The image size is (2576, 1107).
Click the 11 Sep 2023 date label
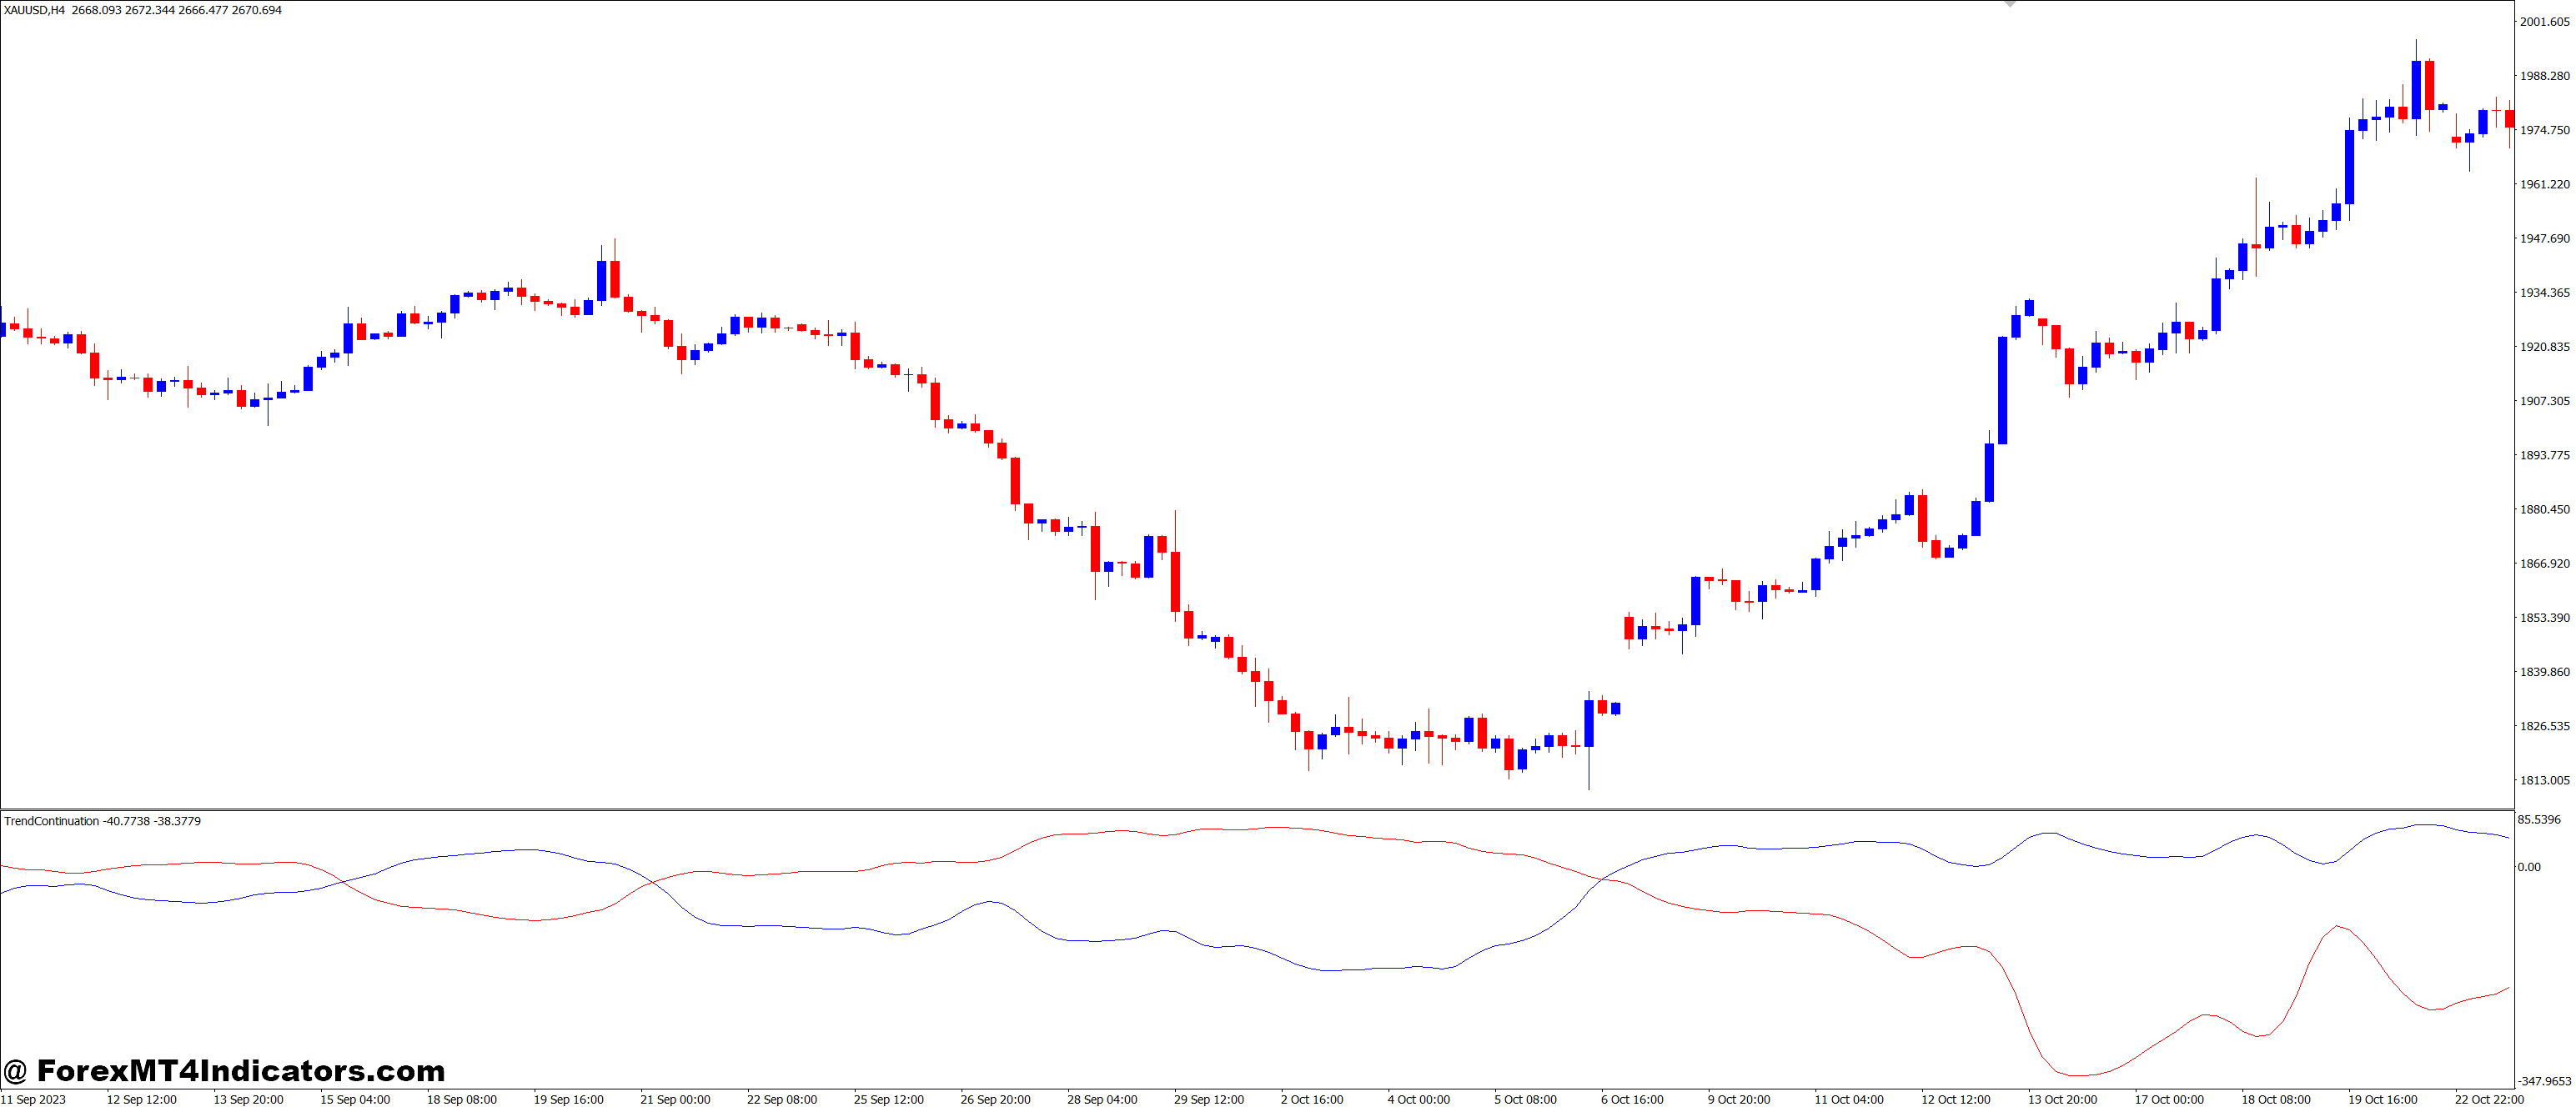33,1099
